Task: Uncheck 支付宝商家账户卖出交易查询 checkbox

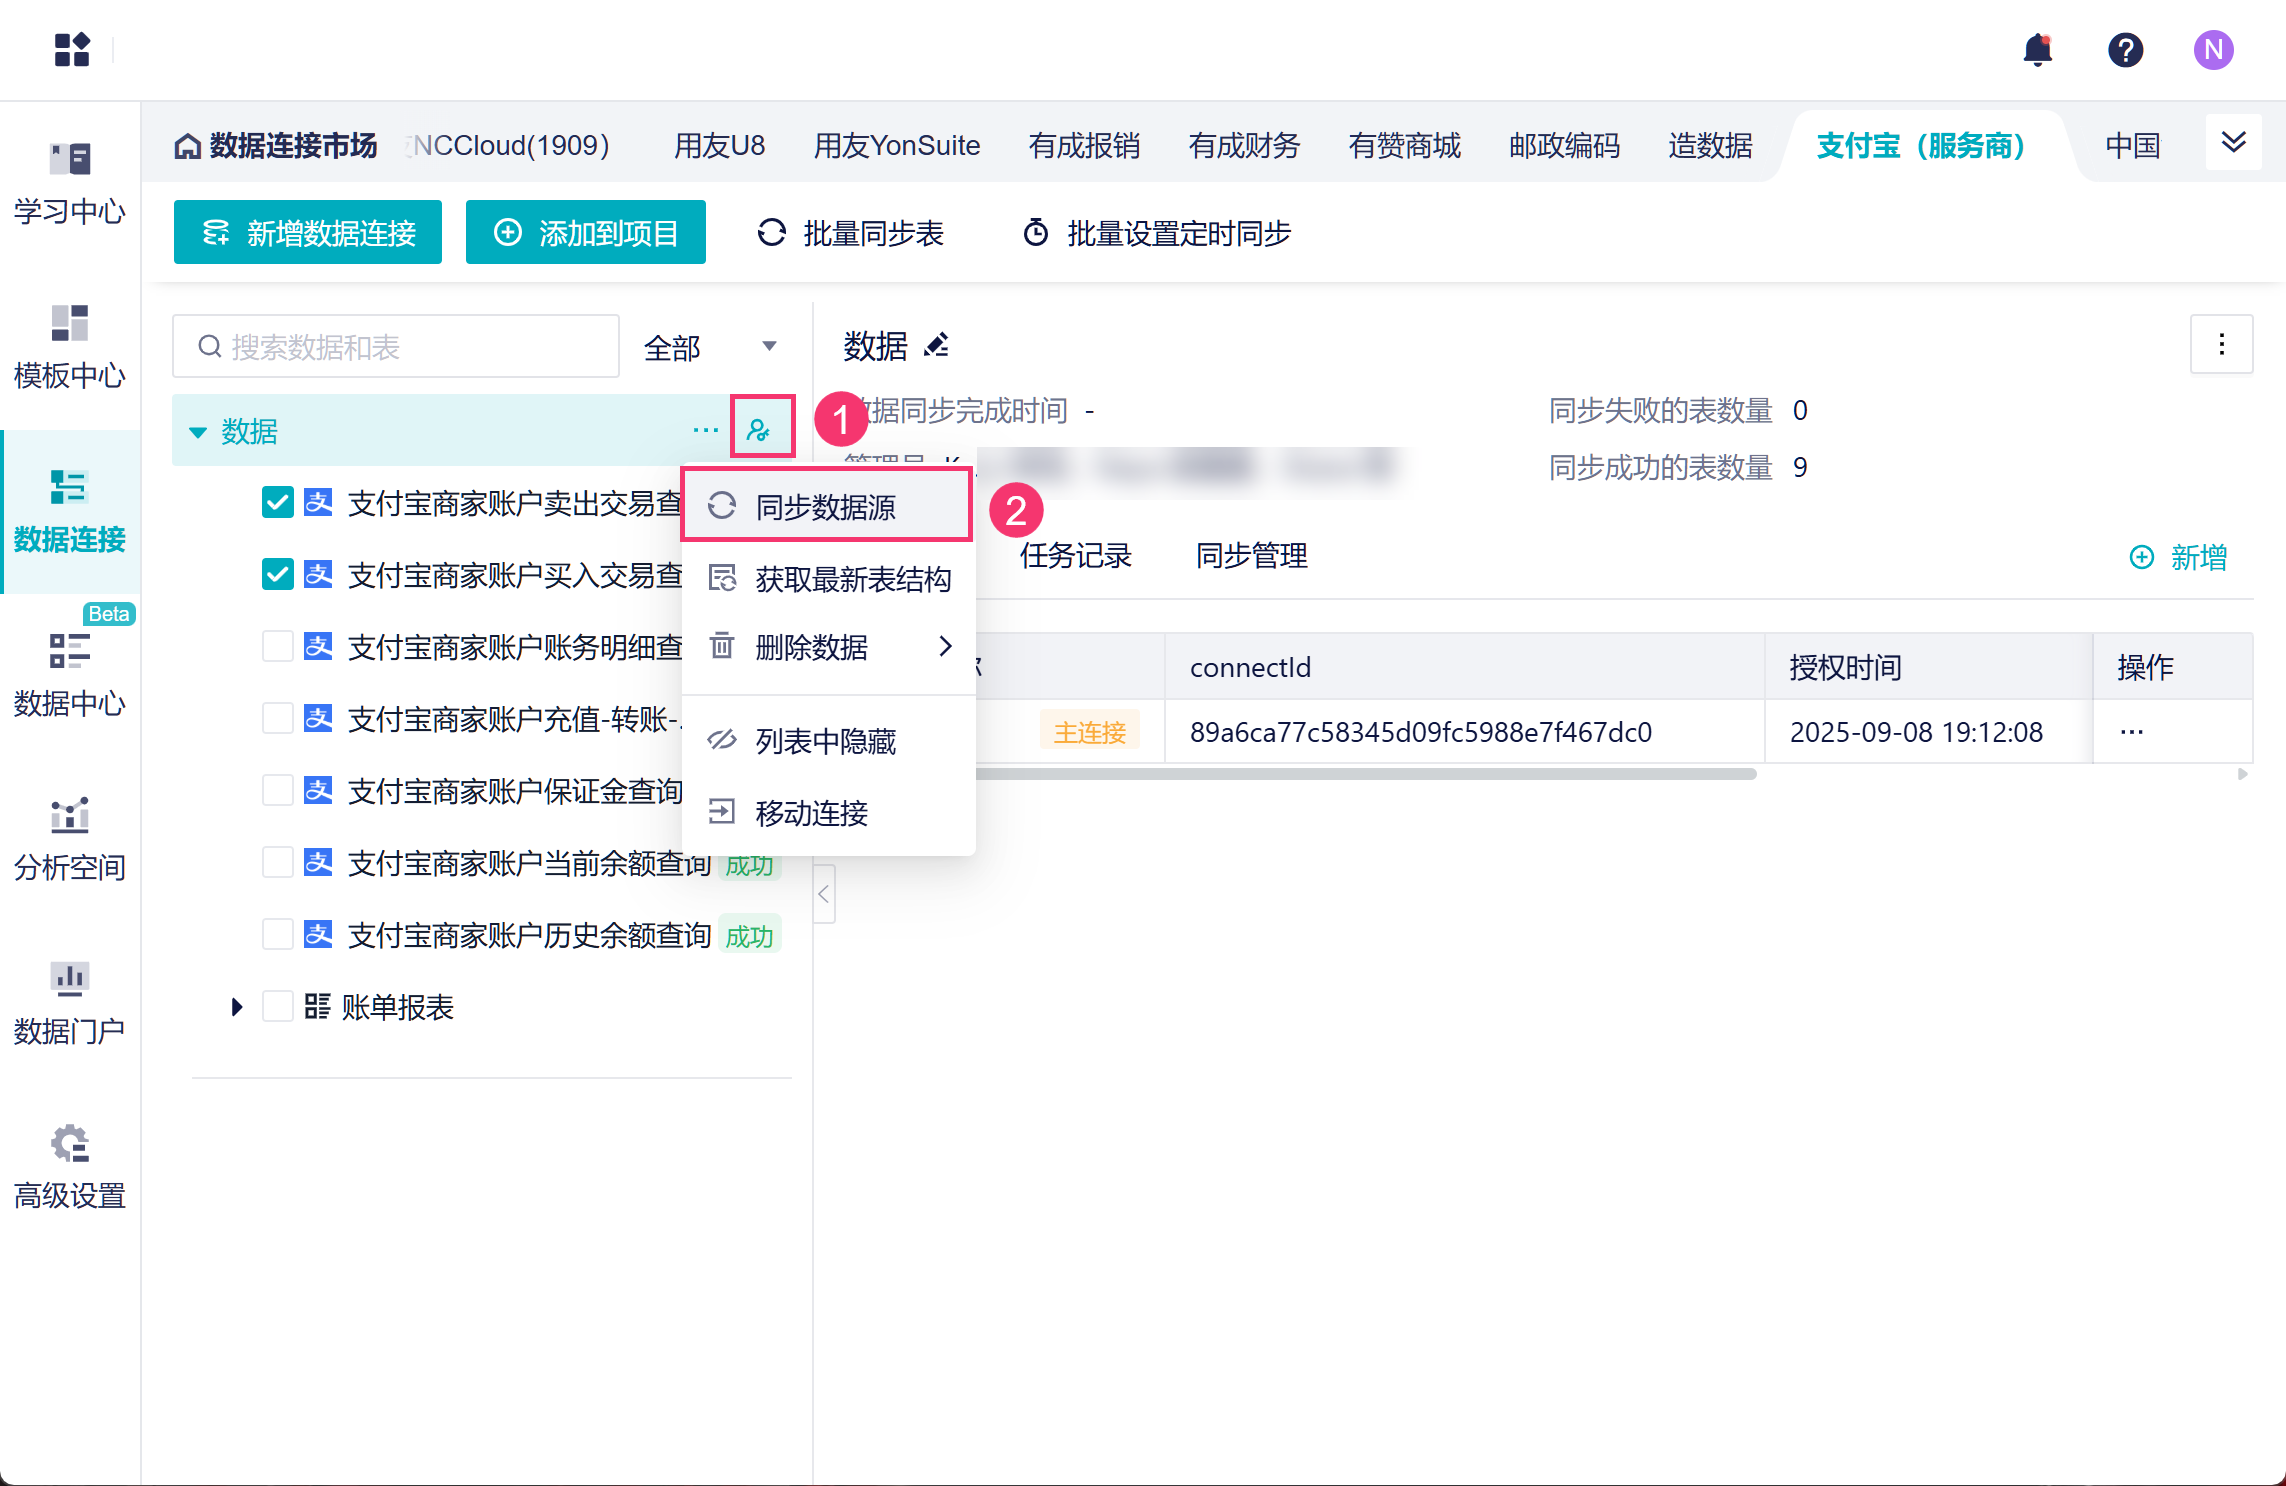Action: click(x=278, y=502)
